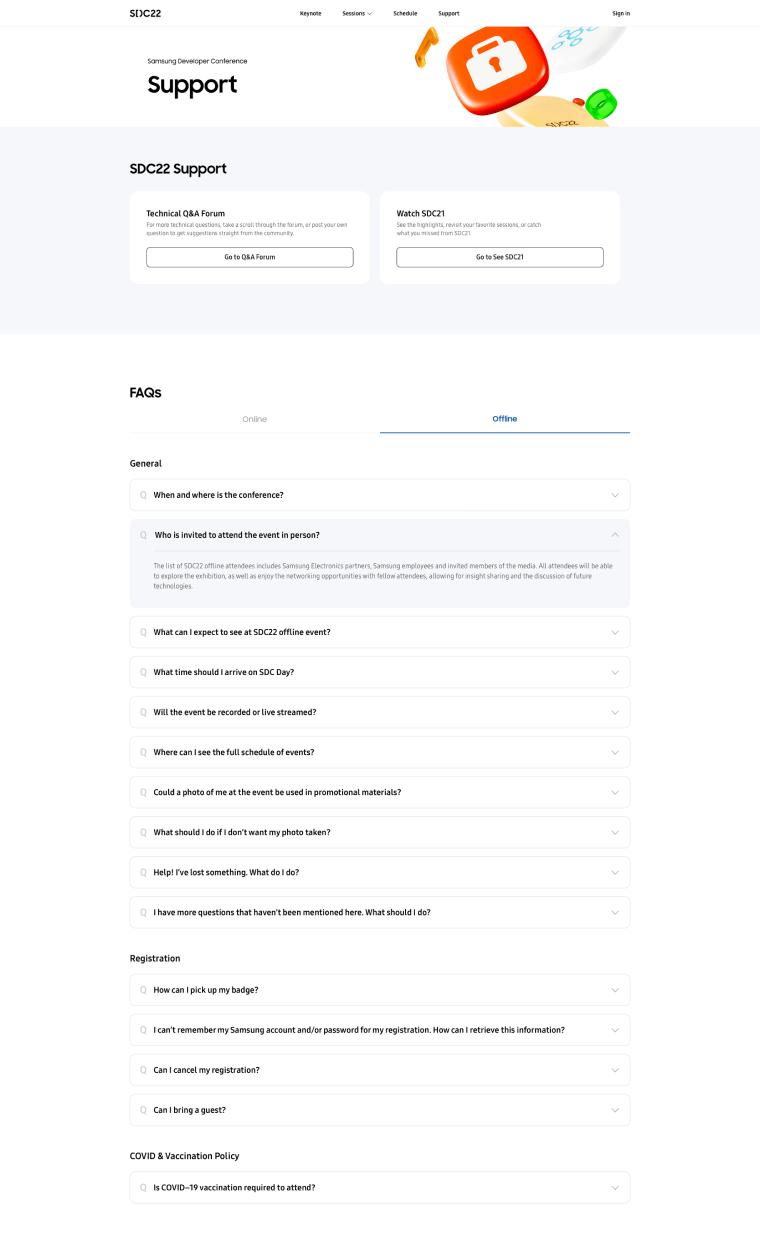Select the Offline FAQs tab
This screenshot has width=760, height=1240.
click(505, 419)
